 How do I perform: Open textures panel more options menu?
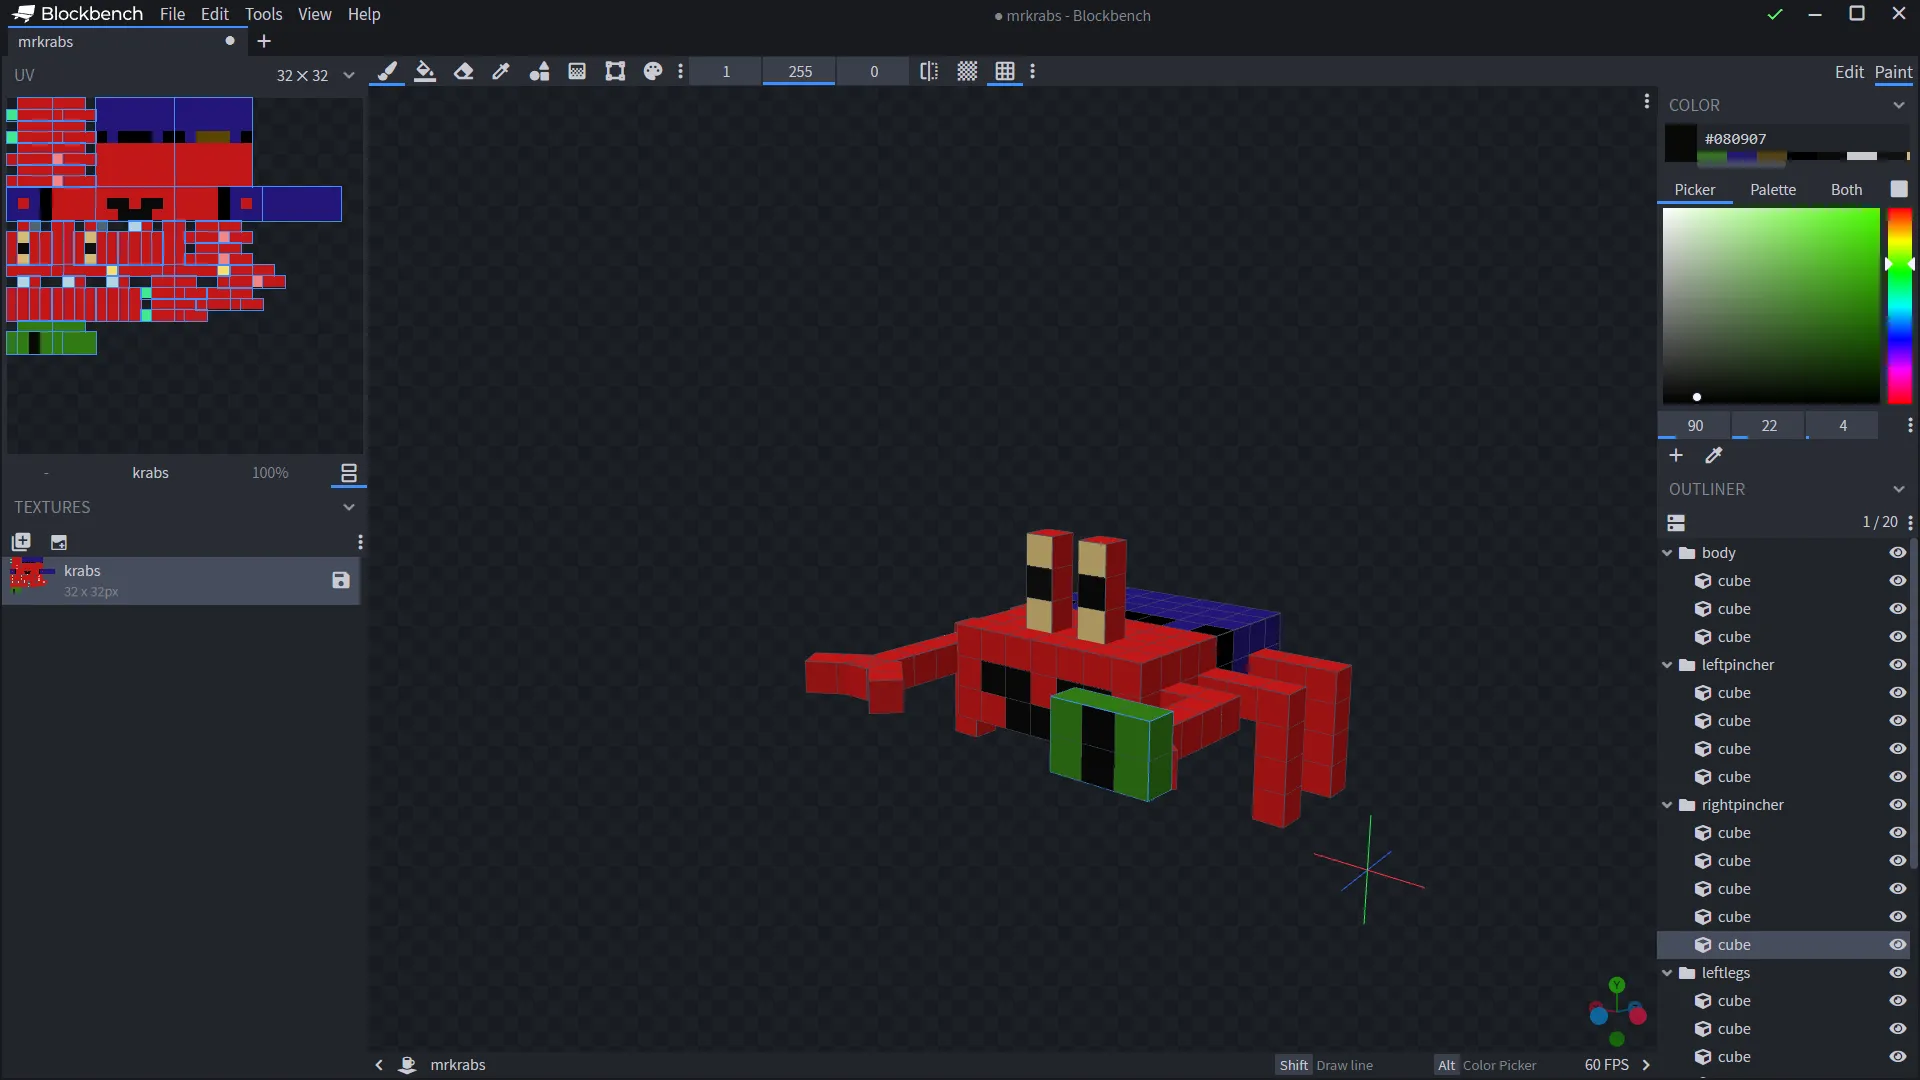[x=360, y=542]
